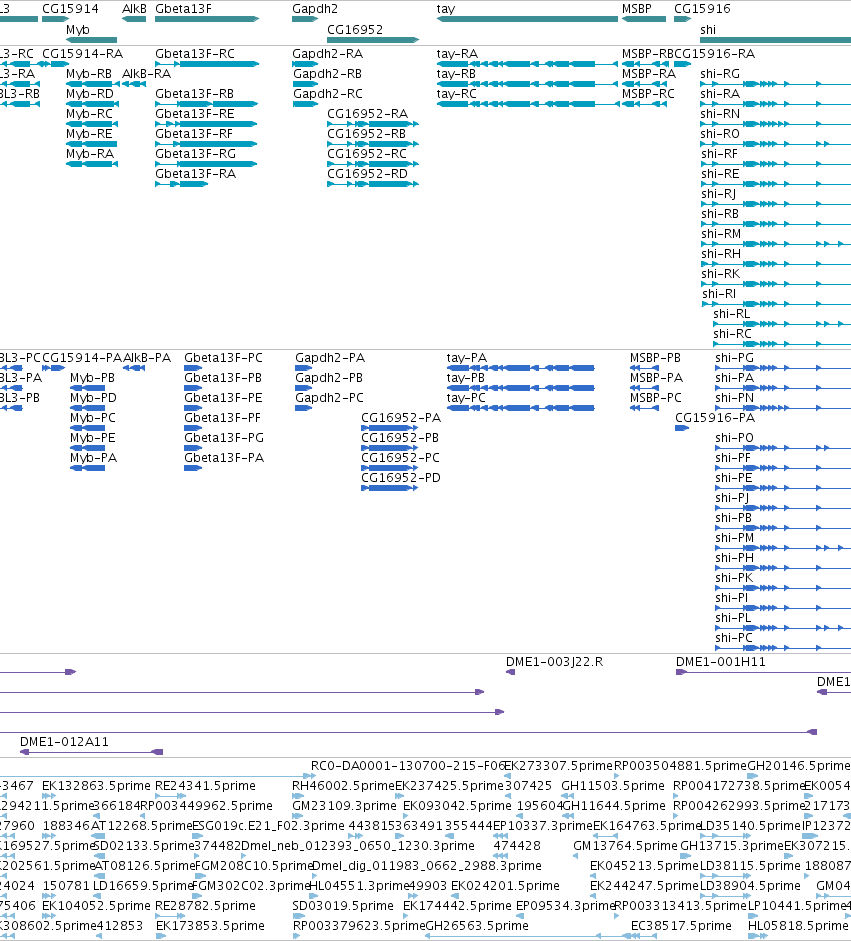
Task: Open the CG16952 gene label
Action: coord(355,29)
